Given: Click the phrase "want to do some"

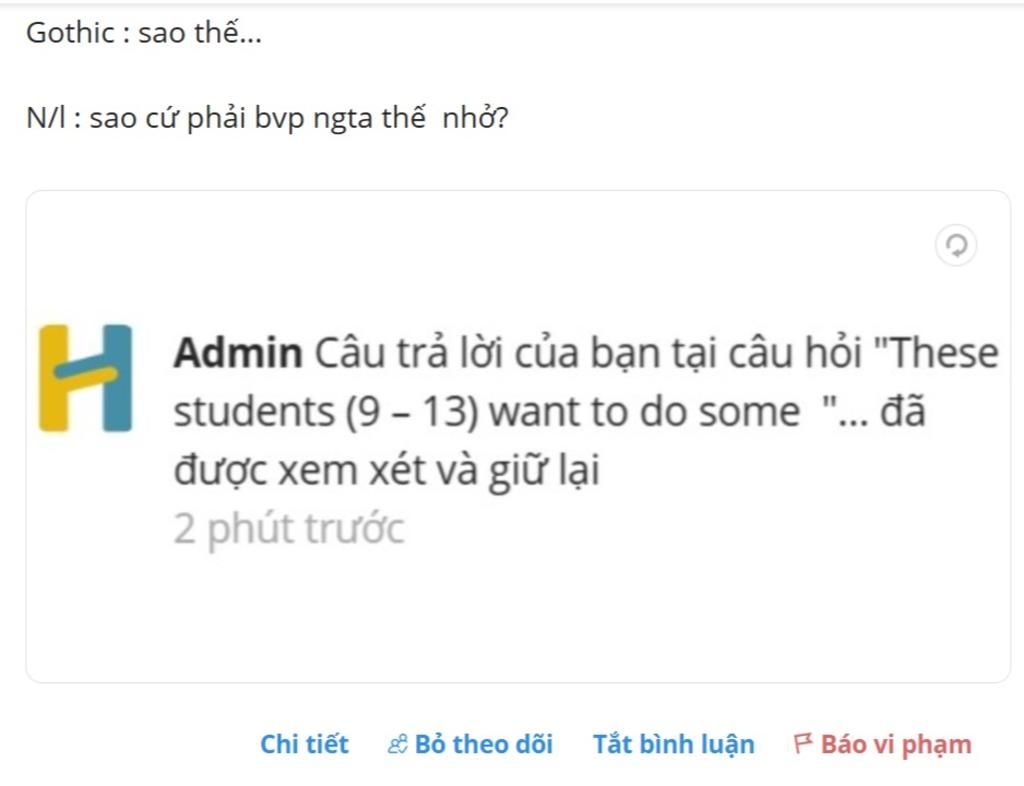Looking at the screenshot, I should (x=644, y=412).
